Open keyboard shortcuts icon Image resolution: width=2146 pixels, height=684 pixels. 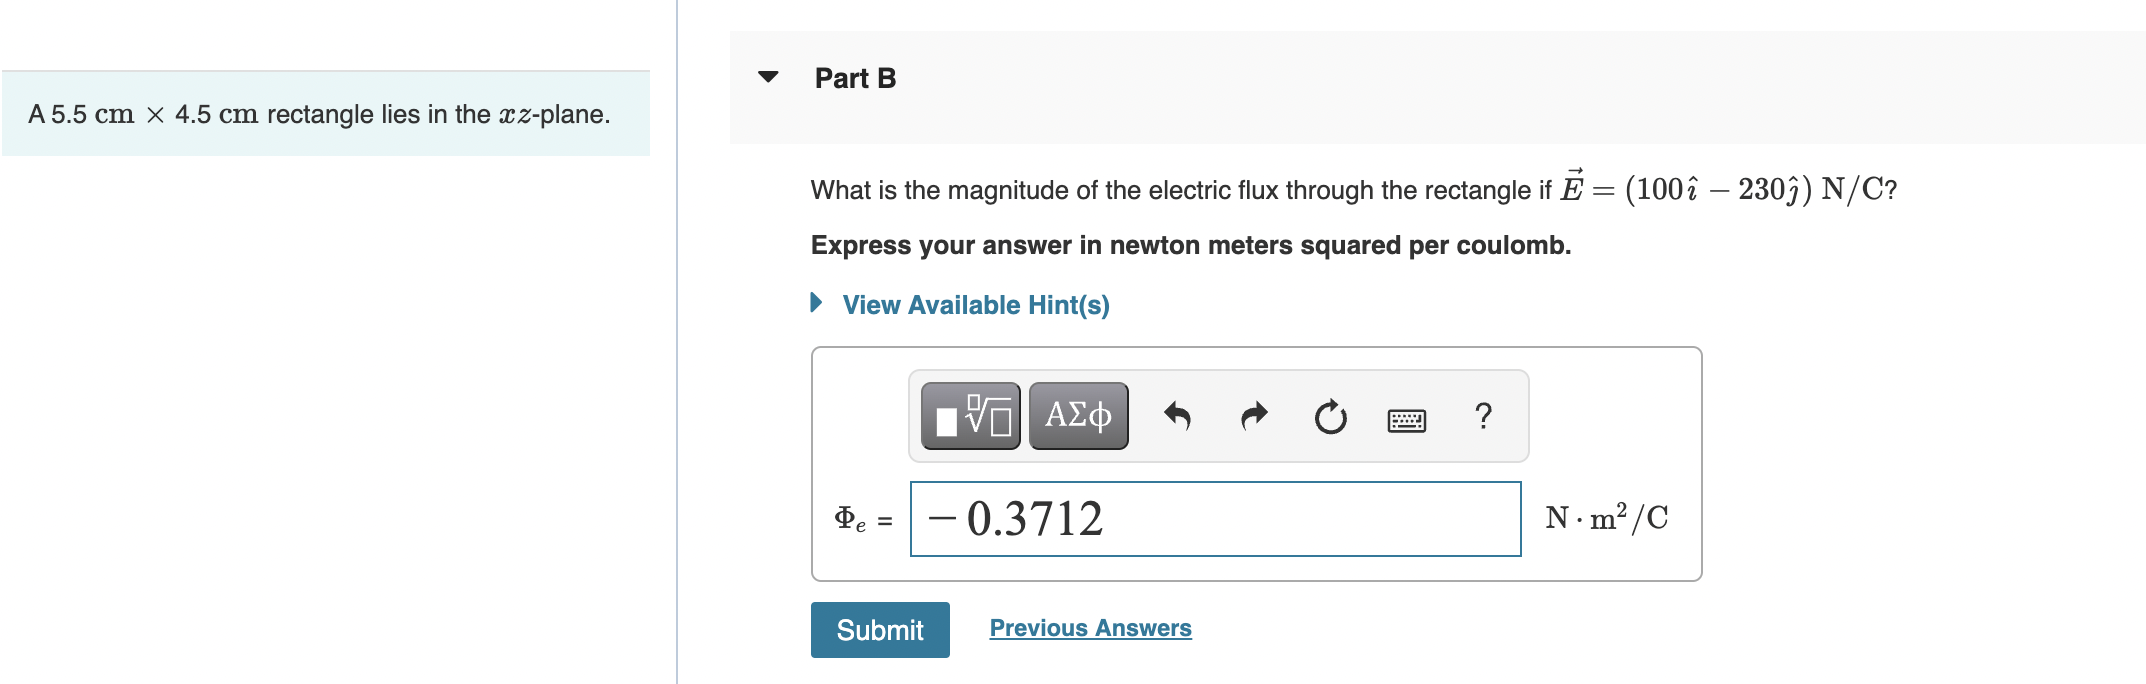pos(1406,420)
